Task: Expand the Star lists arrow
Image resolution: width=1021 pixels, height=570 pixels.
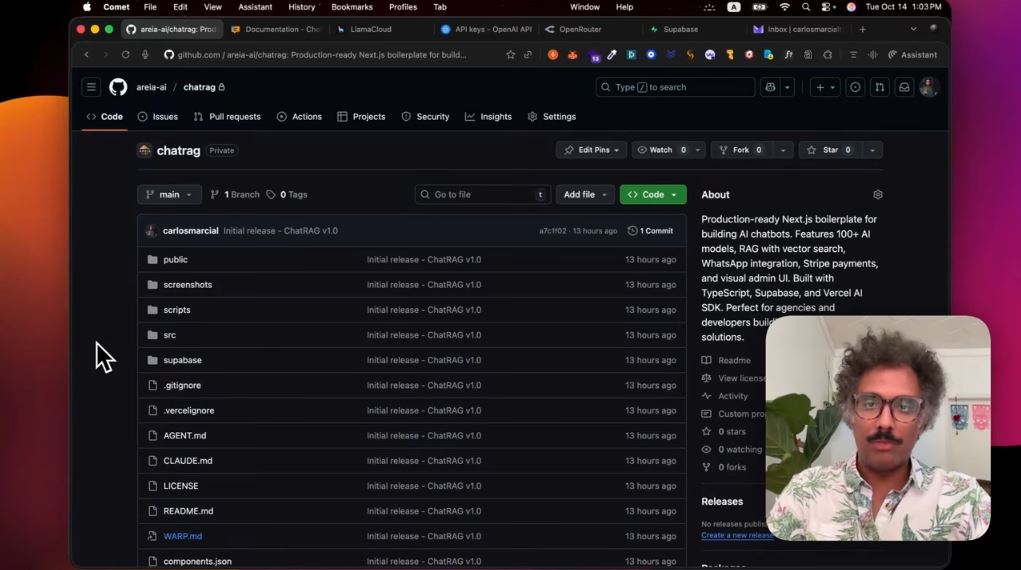Action: pyautogui.click(x=872, y=150)
